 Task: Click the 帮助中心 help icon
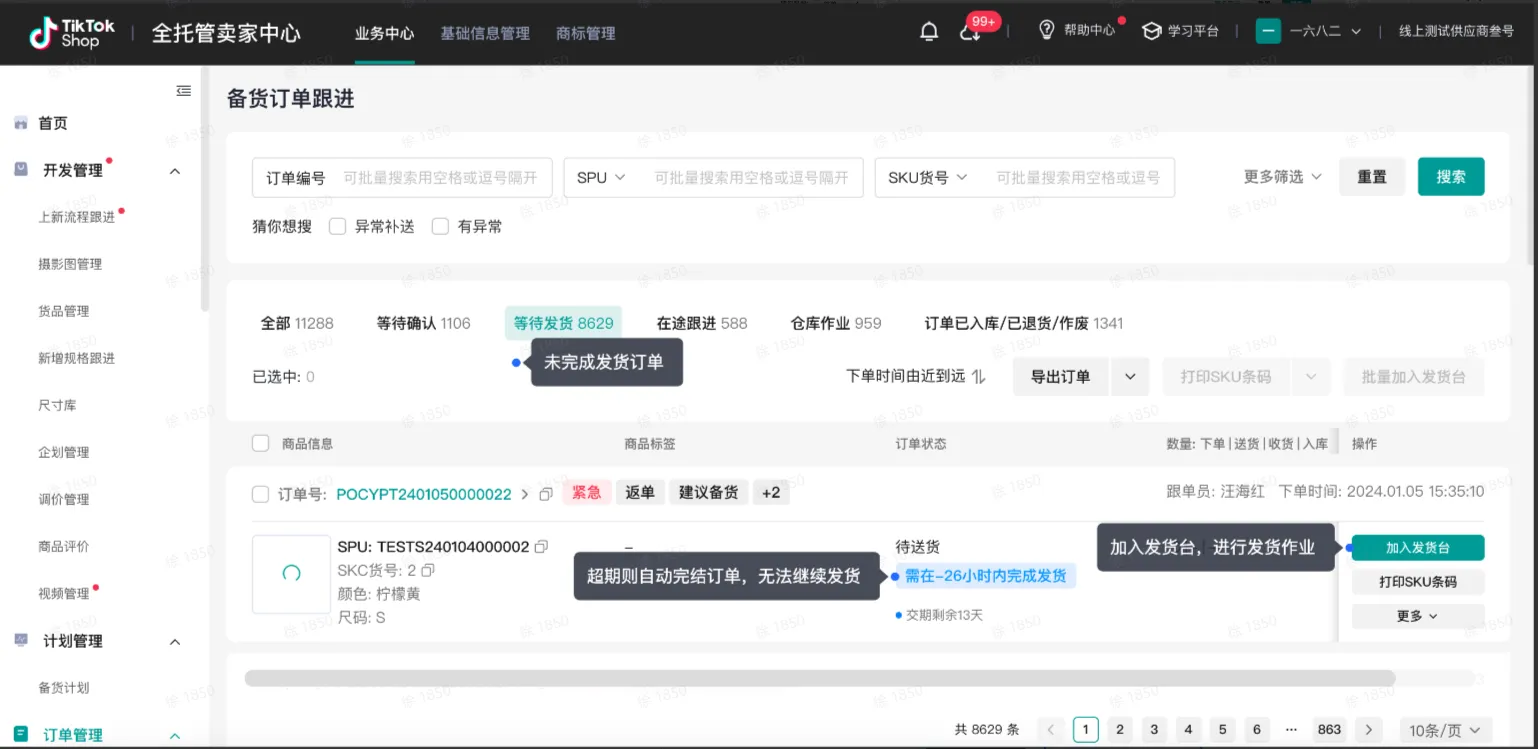pyautogui.click(x=1047, y=30)
